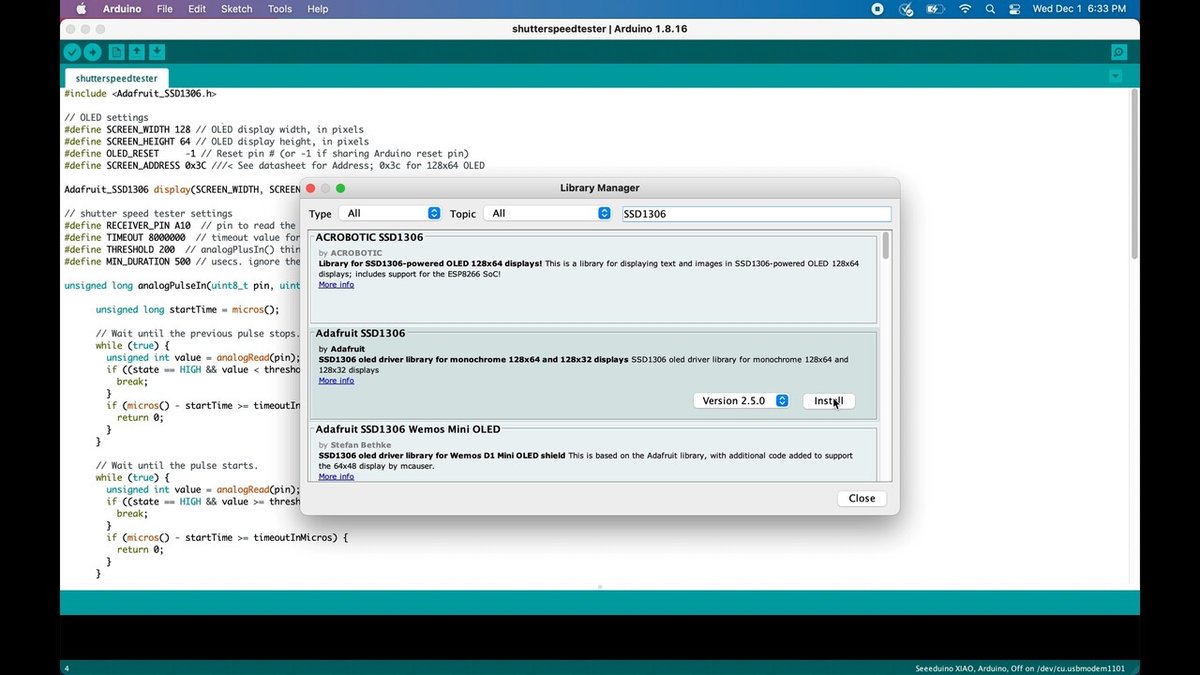
Task: Click the #include Adafruit_SSD1306.h code line
Action: pos(140,94)
